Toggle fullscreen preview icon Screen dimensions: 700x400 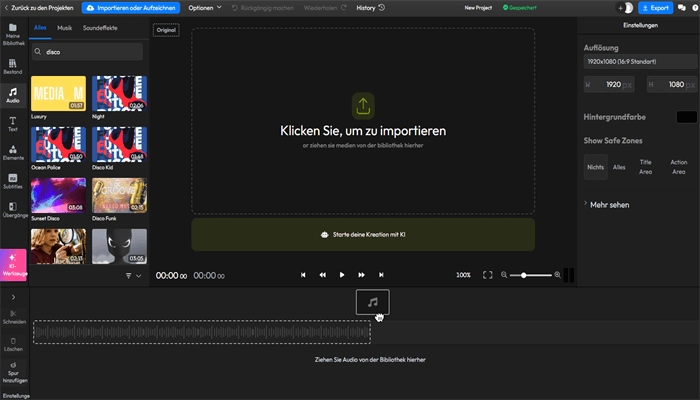tap(488, 275)
